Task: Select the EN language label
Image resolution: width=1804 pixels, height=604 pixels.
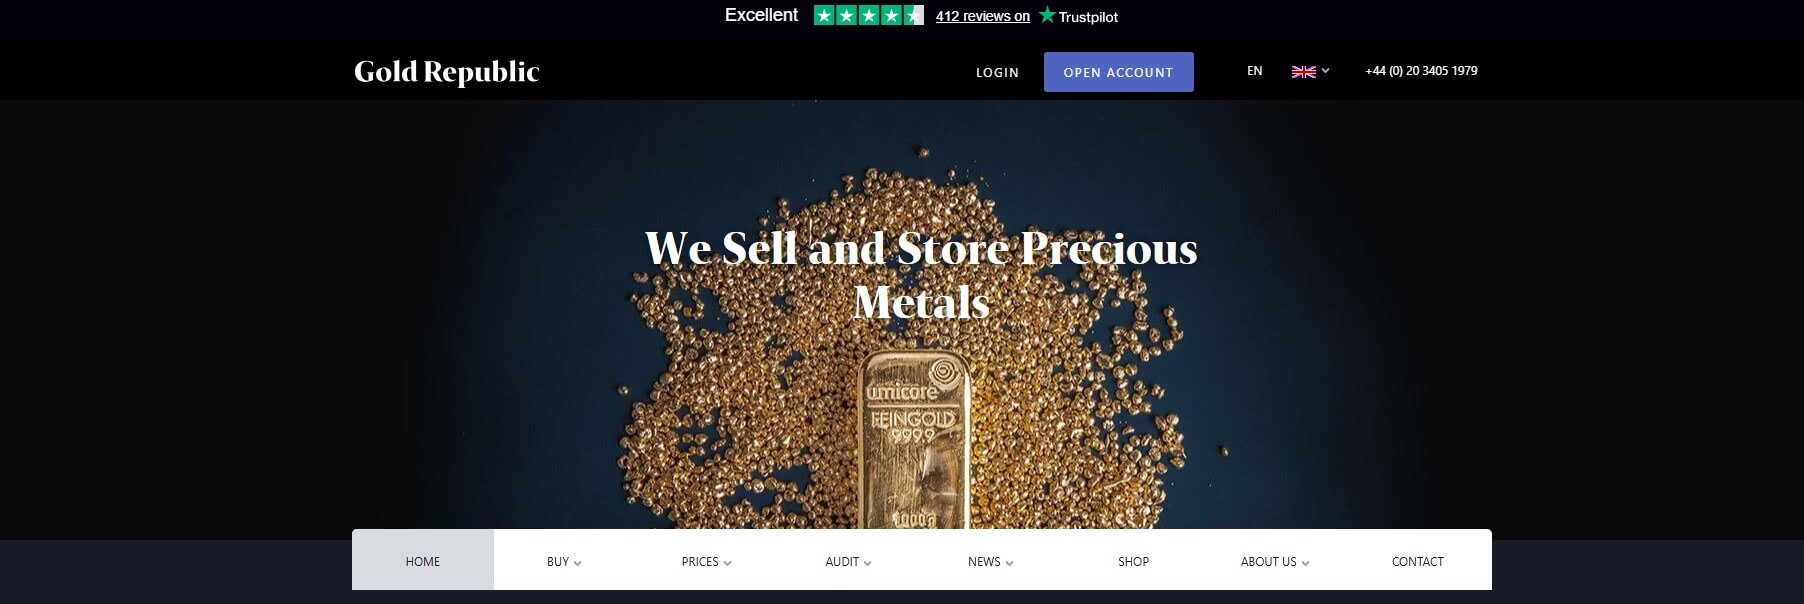Action: coord(1254,71)
